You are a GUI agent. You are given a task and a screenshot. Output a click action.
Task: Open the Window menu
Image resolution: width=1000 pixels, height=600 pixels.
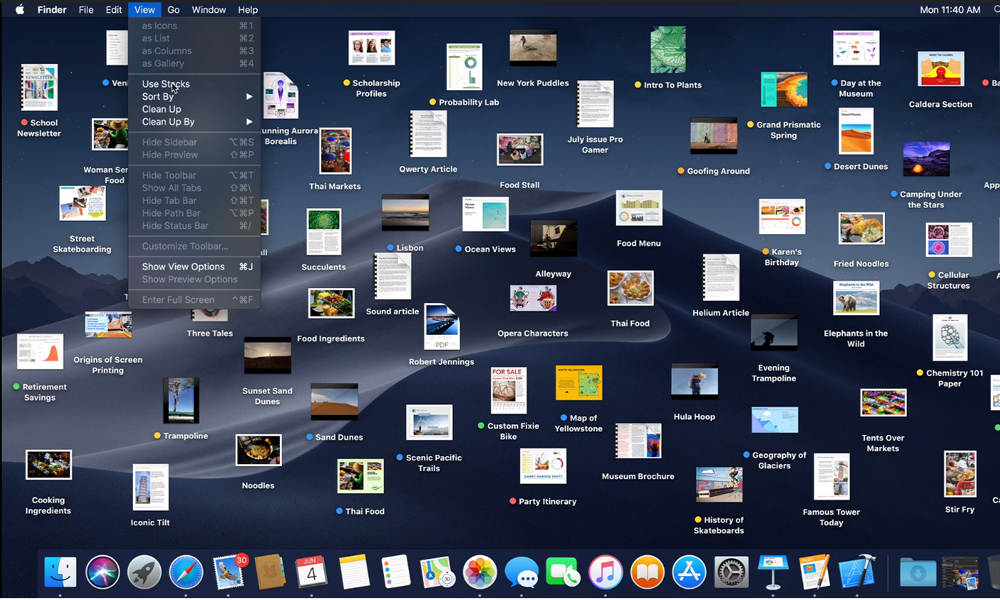[x=208, y=10]
